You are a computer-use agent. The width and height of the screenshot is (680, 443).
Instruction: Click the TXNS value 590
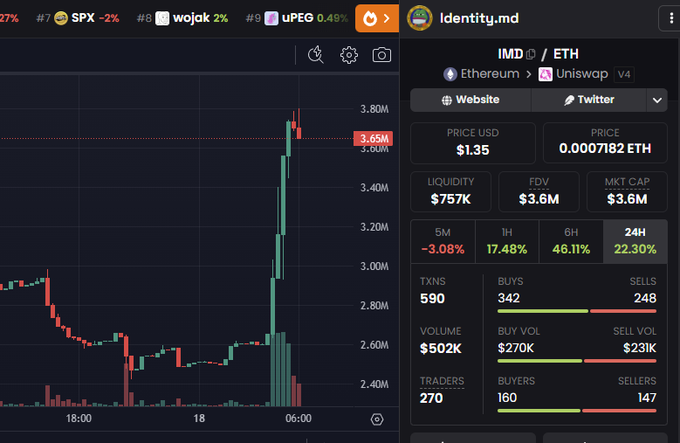point(432,299)
